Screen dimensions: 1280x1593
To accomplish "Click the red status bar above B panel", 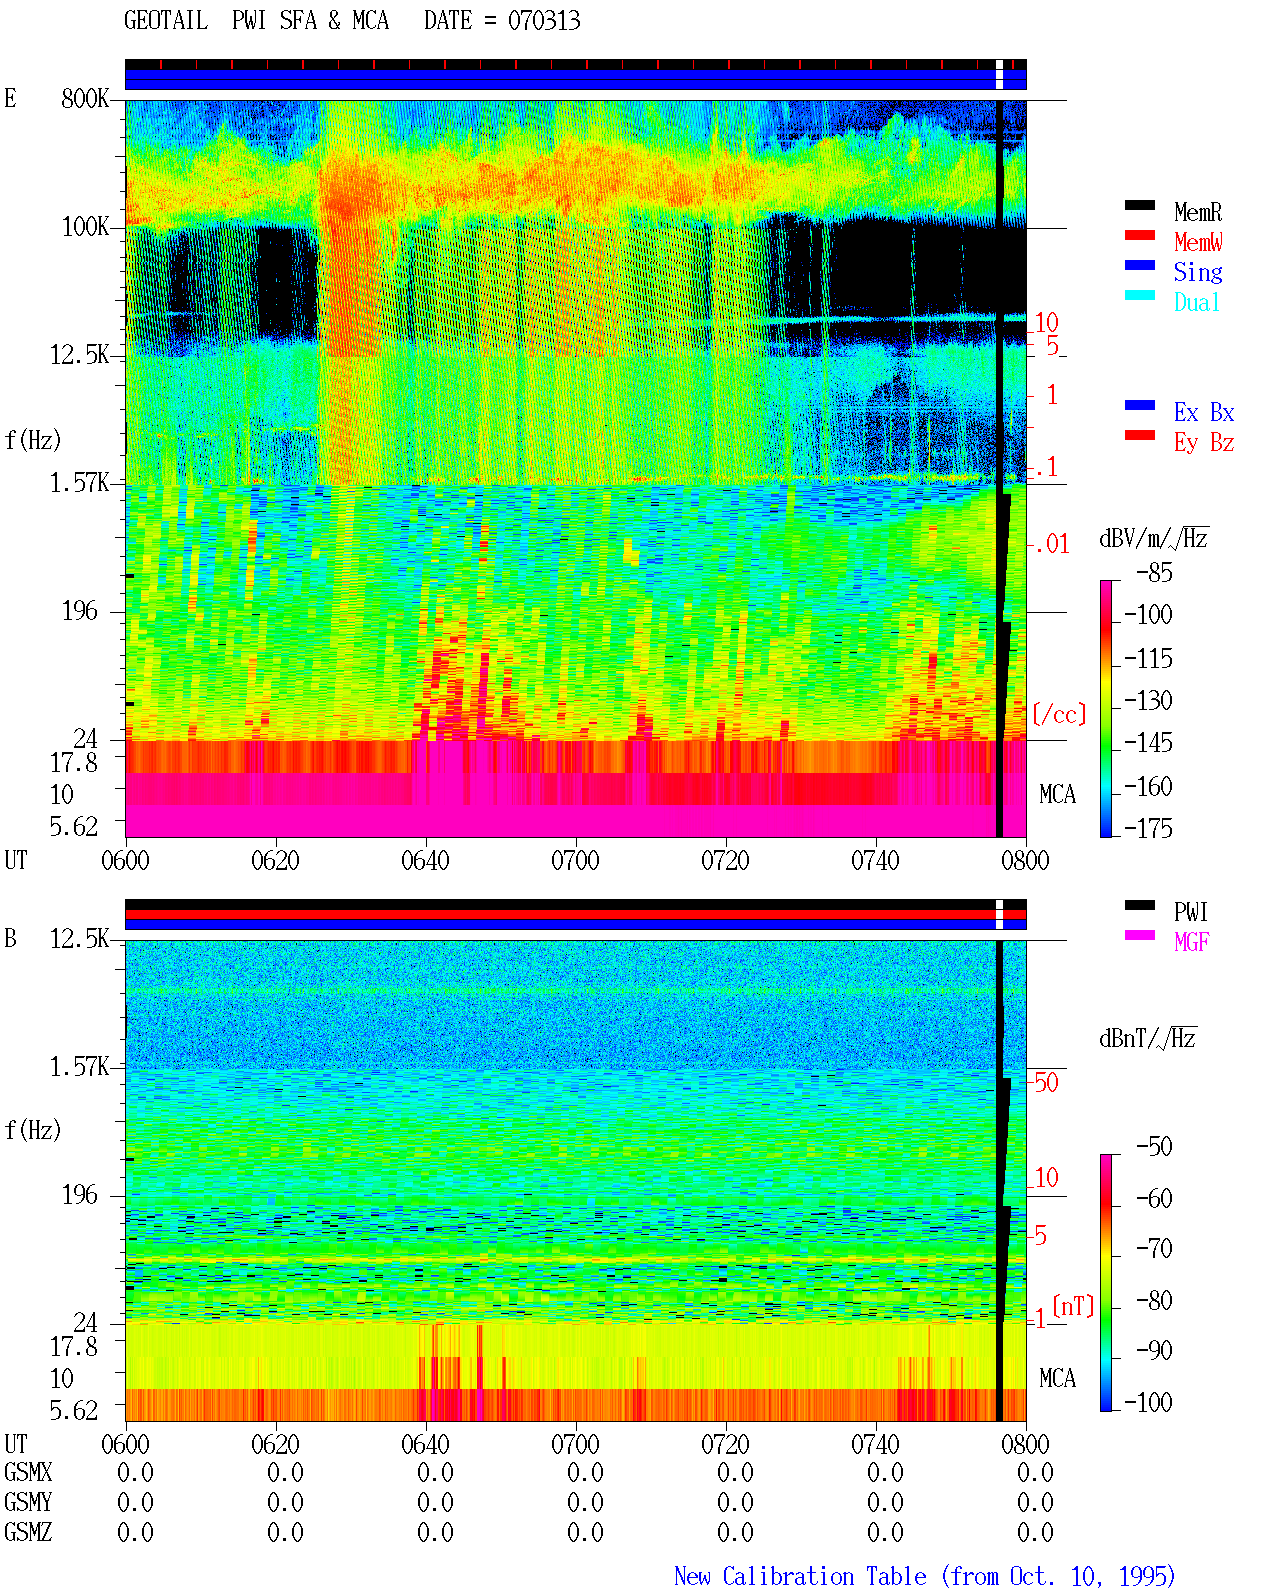I will coord(575,914).
